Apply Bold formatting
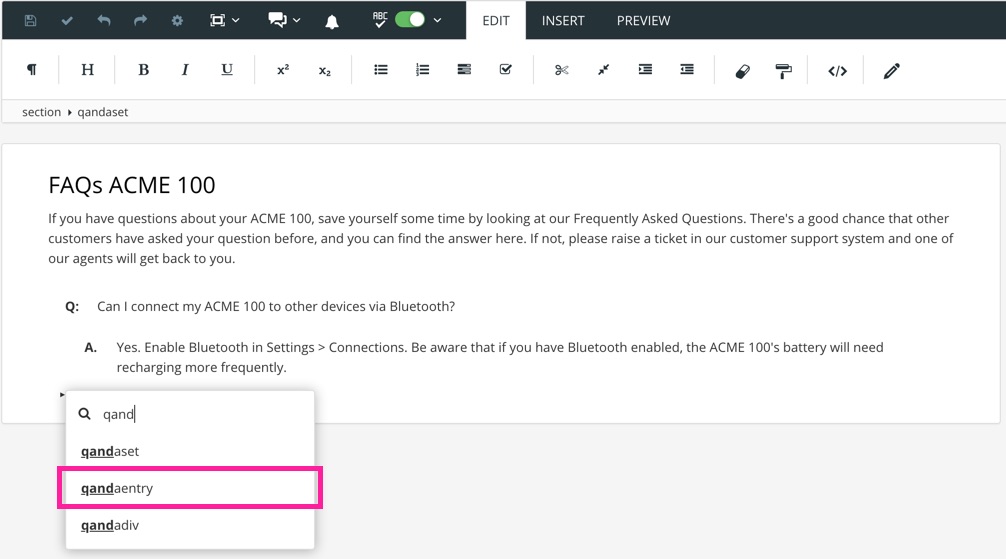 click(x=143, y=70)
